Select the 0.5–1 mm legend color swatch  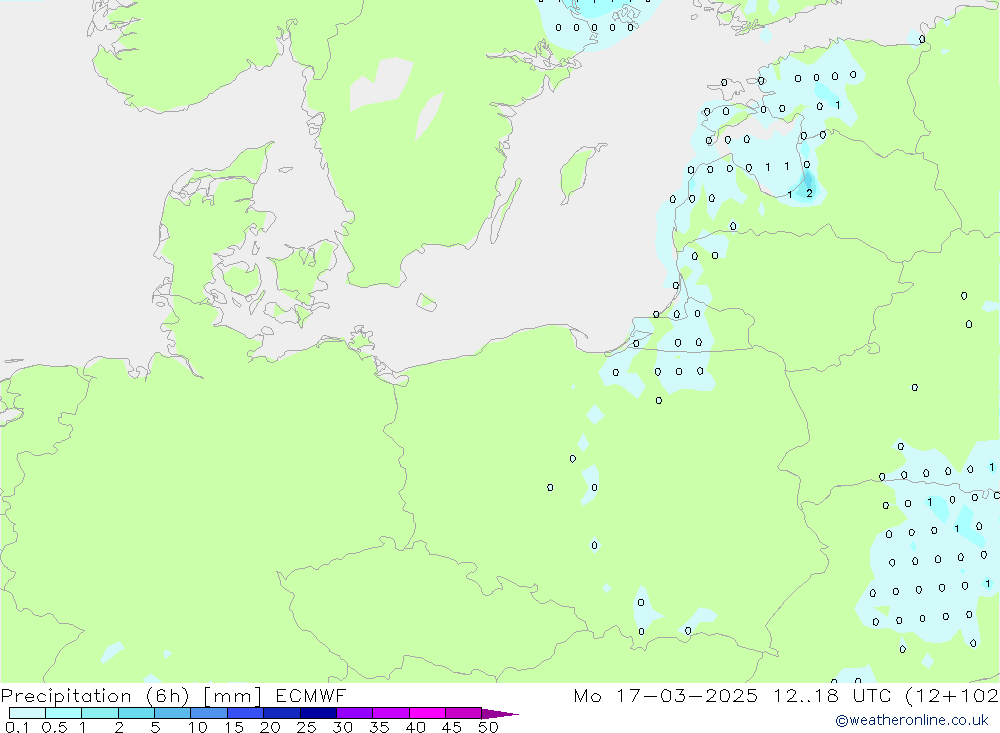64,713
